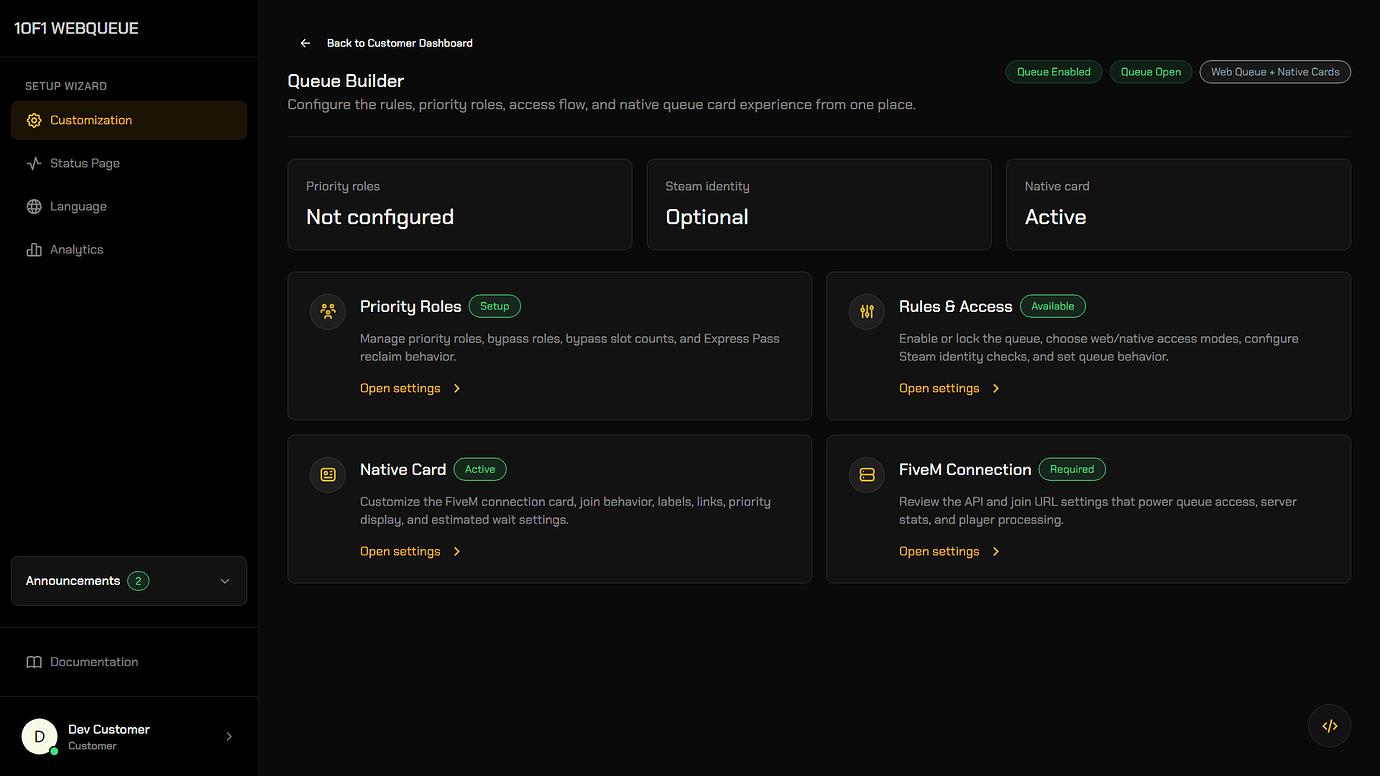Click the Language globe icon
Viewport: 1380px width, 776px height.
tap(34, 206)
